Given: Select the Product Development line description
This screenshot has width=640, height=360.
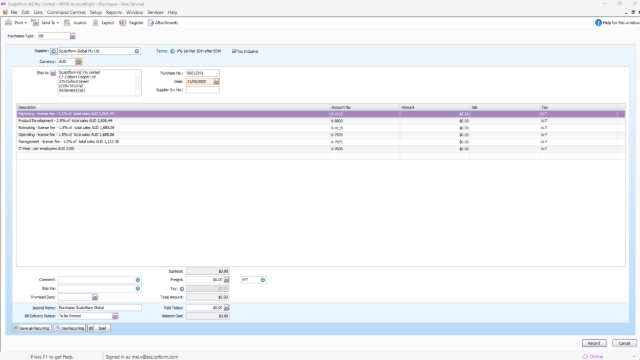Looking at the screenshot, I should coord(65,121).
